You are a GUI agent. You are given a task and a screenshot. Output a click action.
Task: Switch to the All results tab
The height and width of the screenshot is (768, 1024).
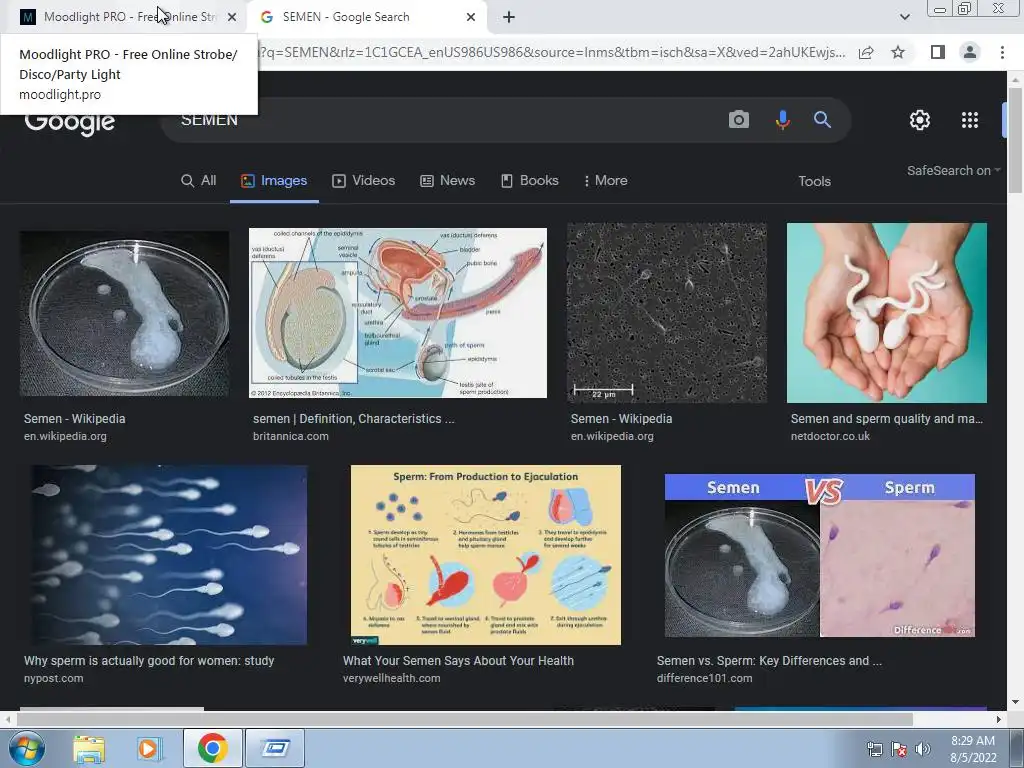point(199,181)
